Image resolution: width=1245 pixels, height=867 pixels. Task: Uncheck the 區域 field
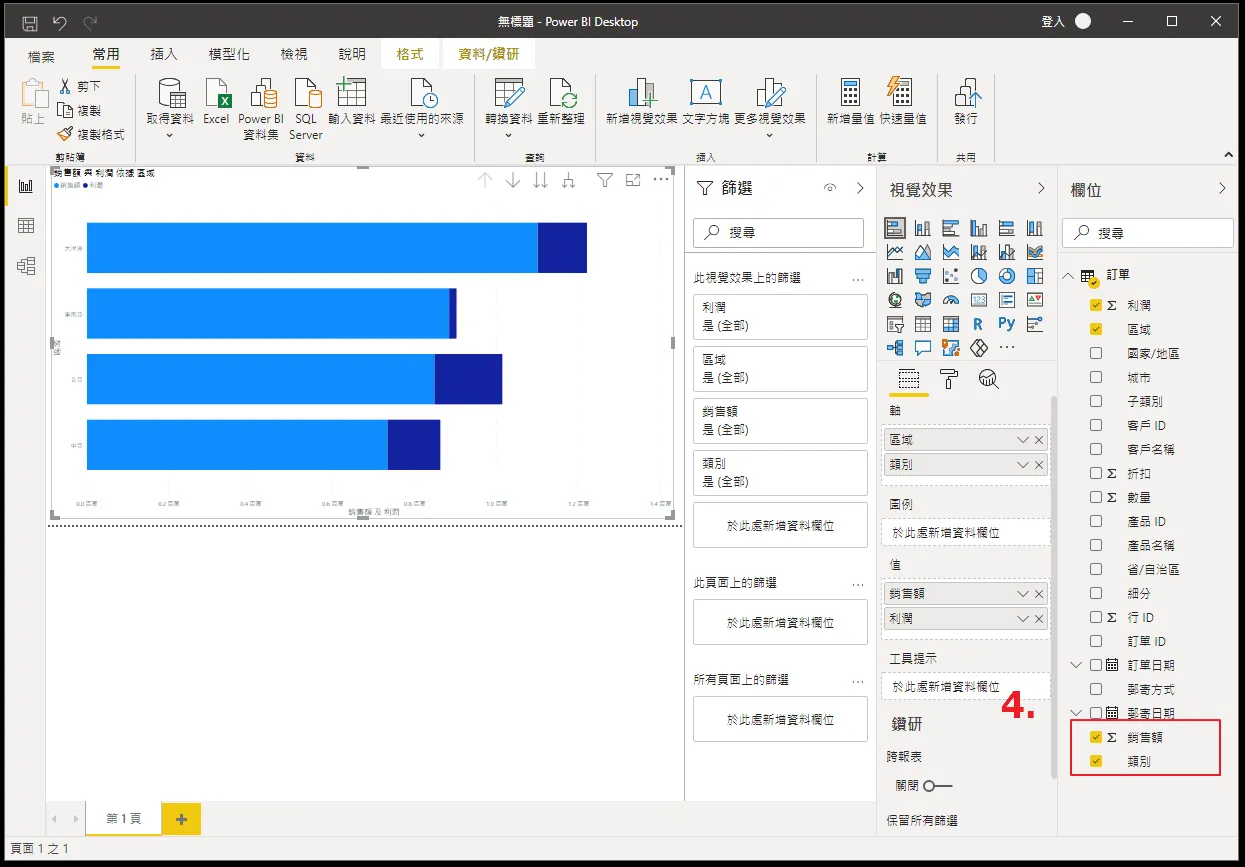[1096, 329]
